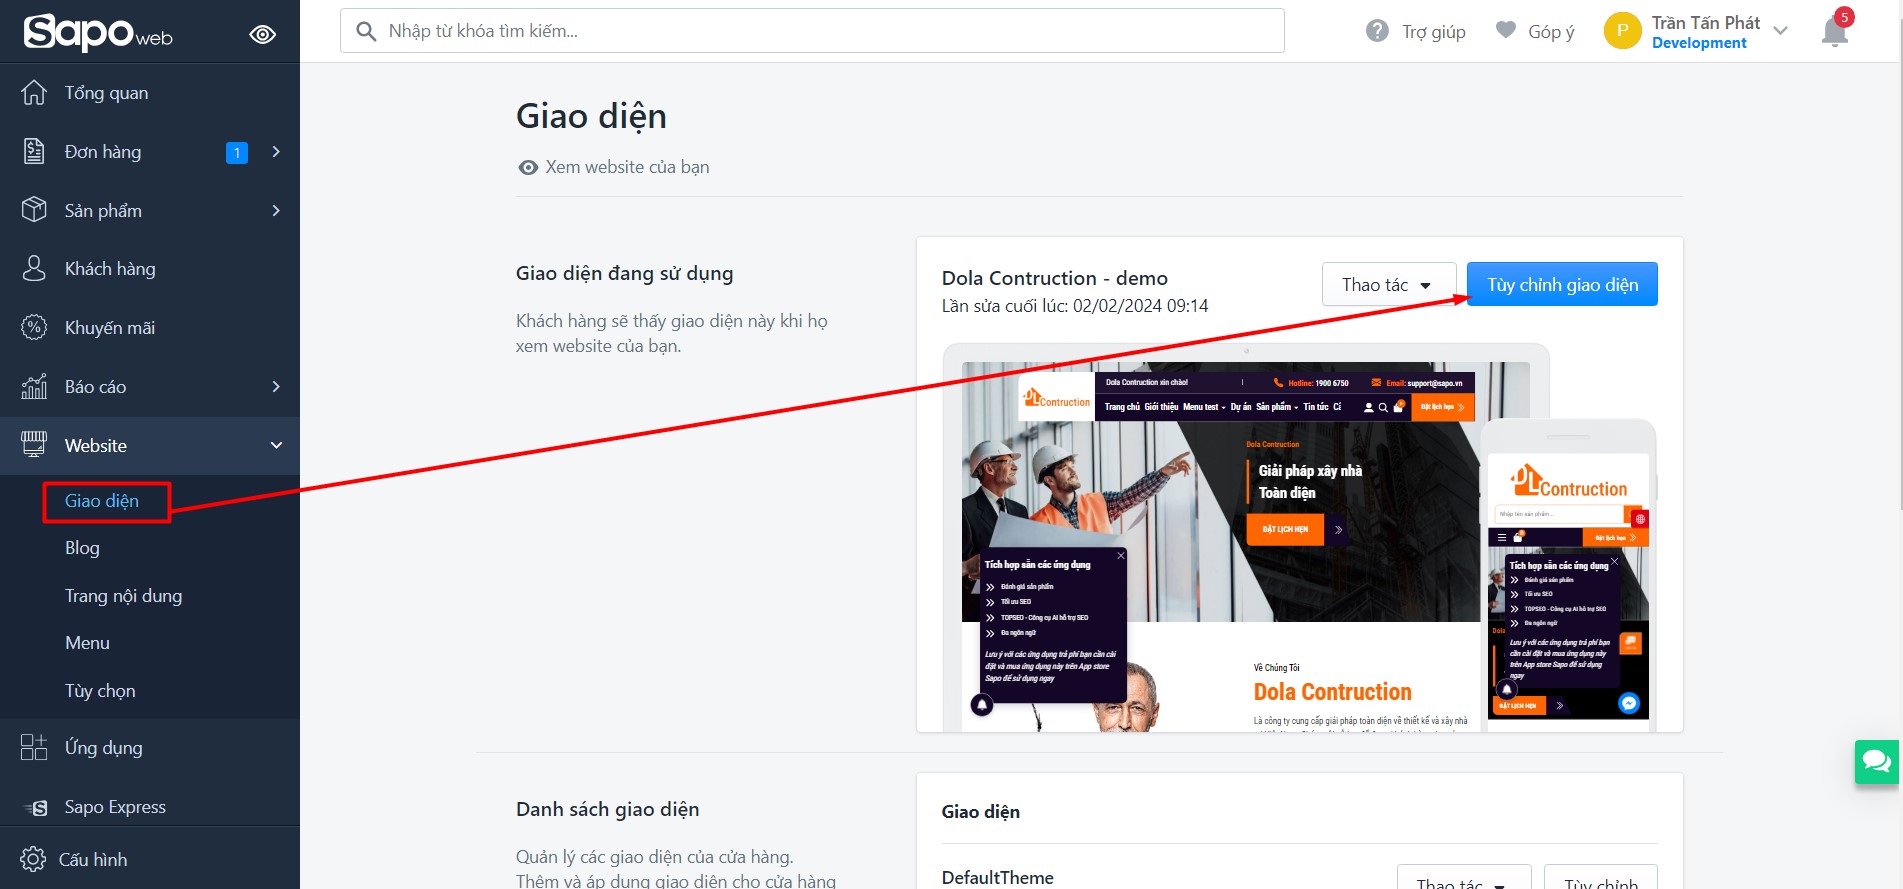1903x889 pixels.
Task: Click the Góp ý heart icon
Action: tap(1506, 30)
